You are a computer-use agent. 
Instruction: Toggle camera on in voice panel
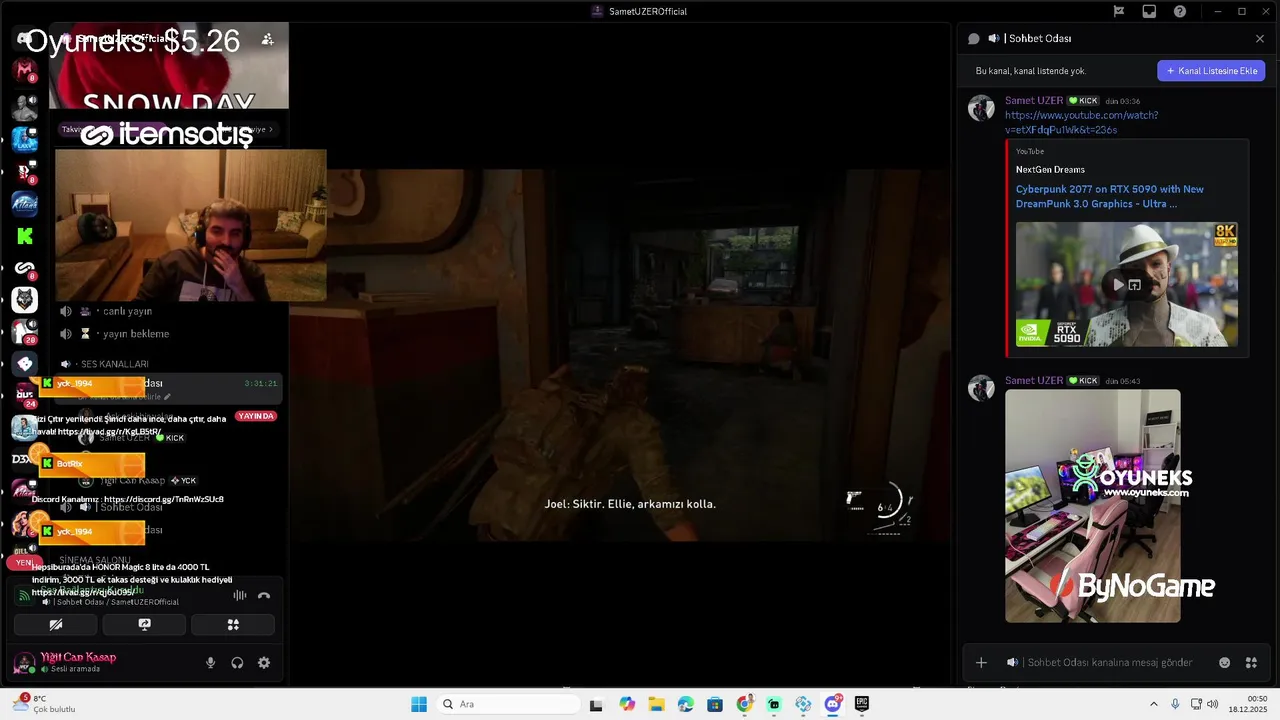56,625
